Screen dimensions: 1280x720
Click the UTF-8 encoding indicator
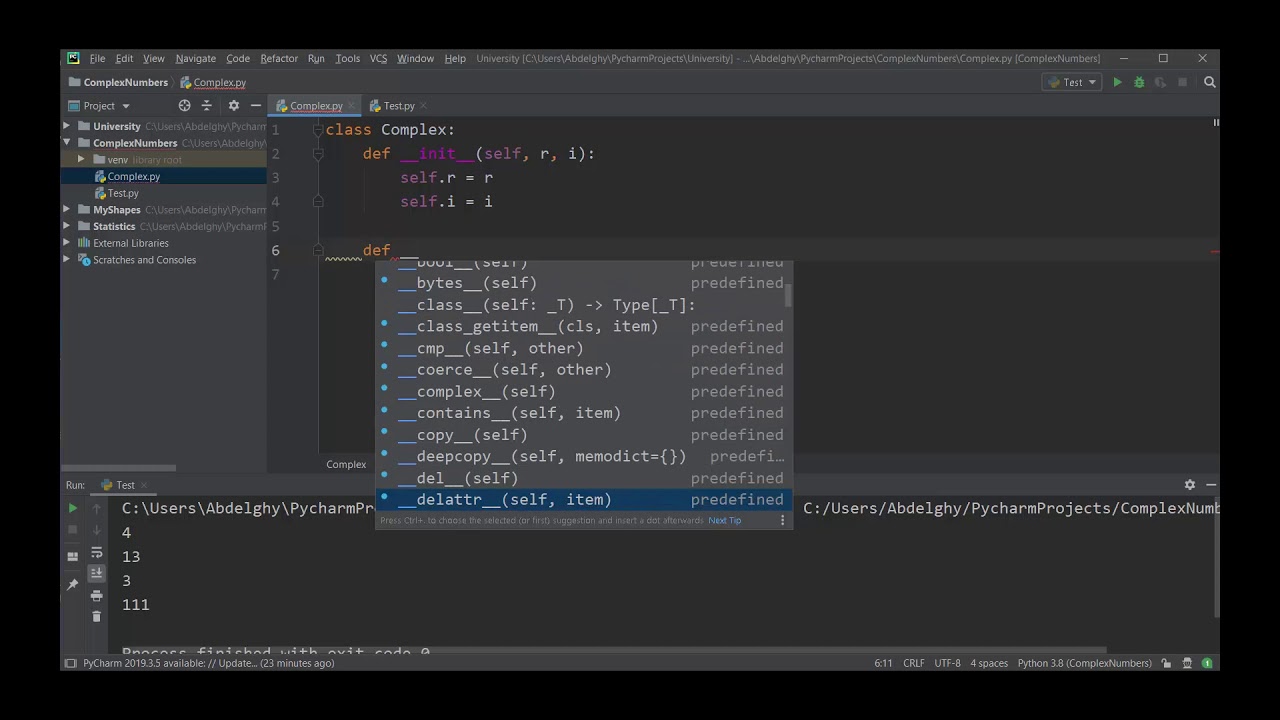947,663
